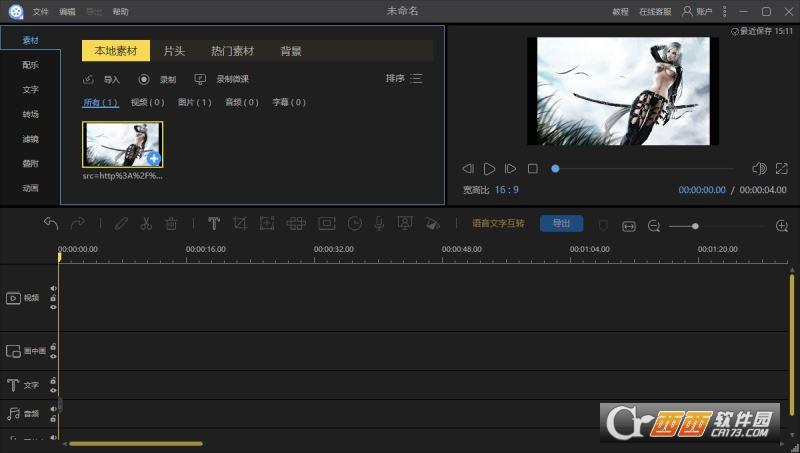The height and width of the screenshot is (453, 800).
Task: Toggle visibility of the 文字 track
Action: click(54, 390)
